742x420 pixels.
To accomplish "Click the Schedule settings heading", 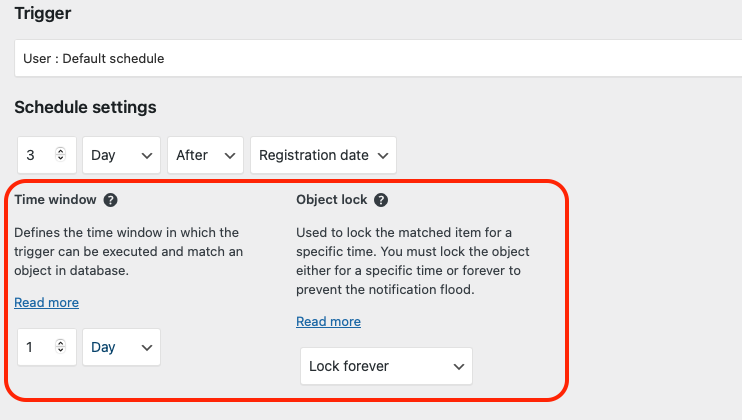I will (85, 107).
